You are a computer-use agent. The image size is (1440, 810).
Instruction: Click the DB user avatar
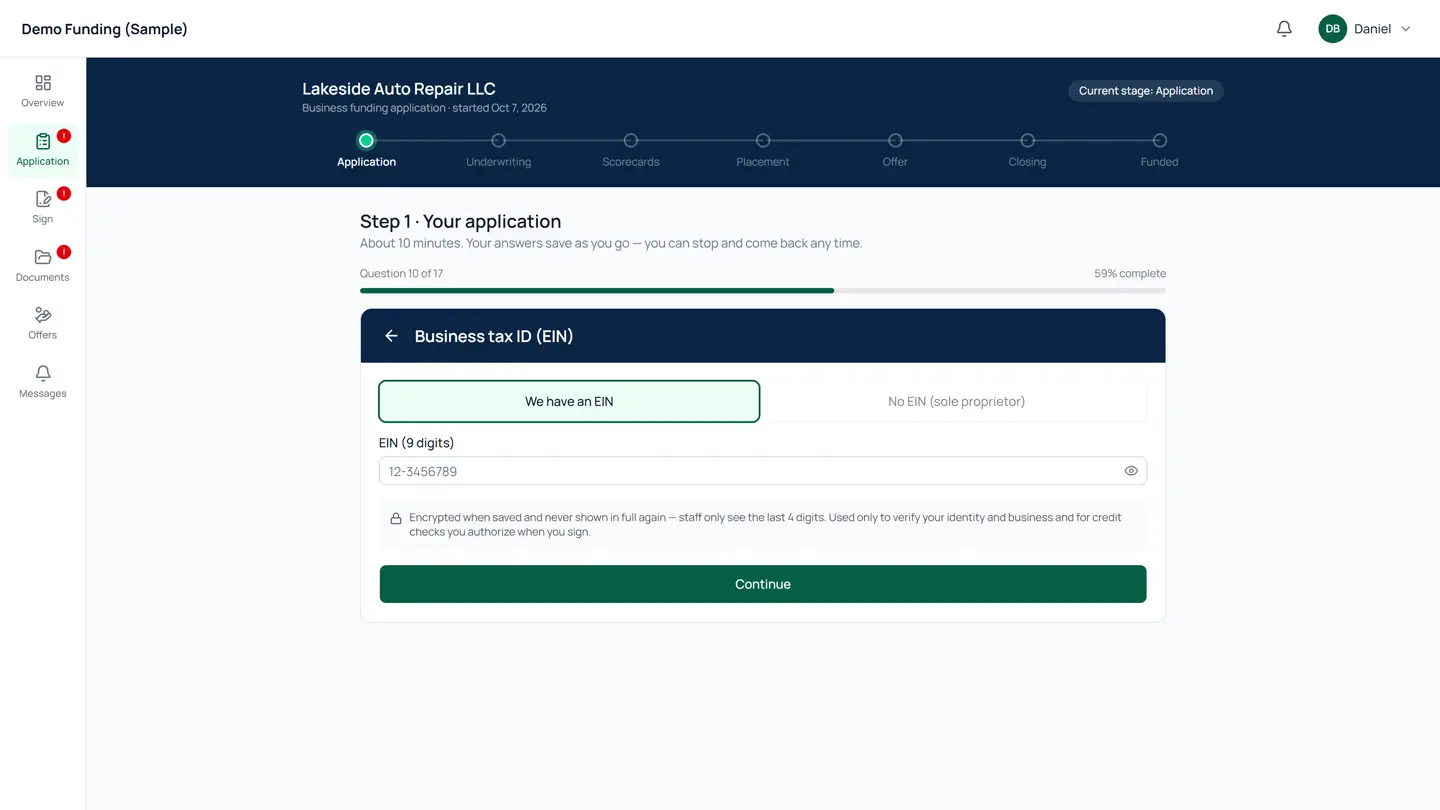click(1332, 29)
